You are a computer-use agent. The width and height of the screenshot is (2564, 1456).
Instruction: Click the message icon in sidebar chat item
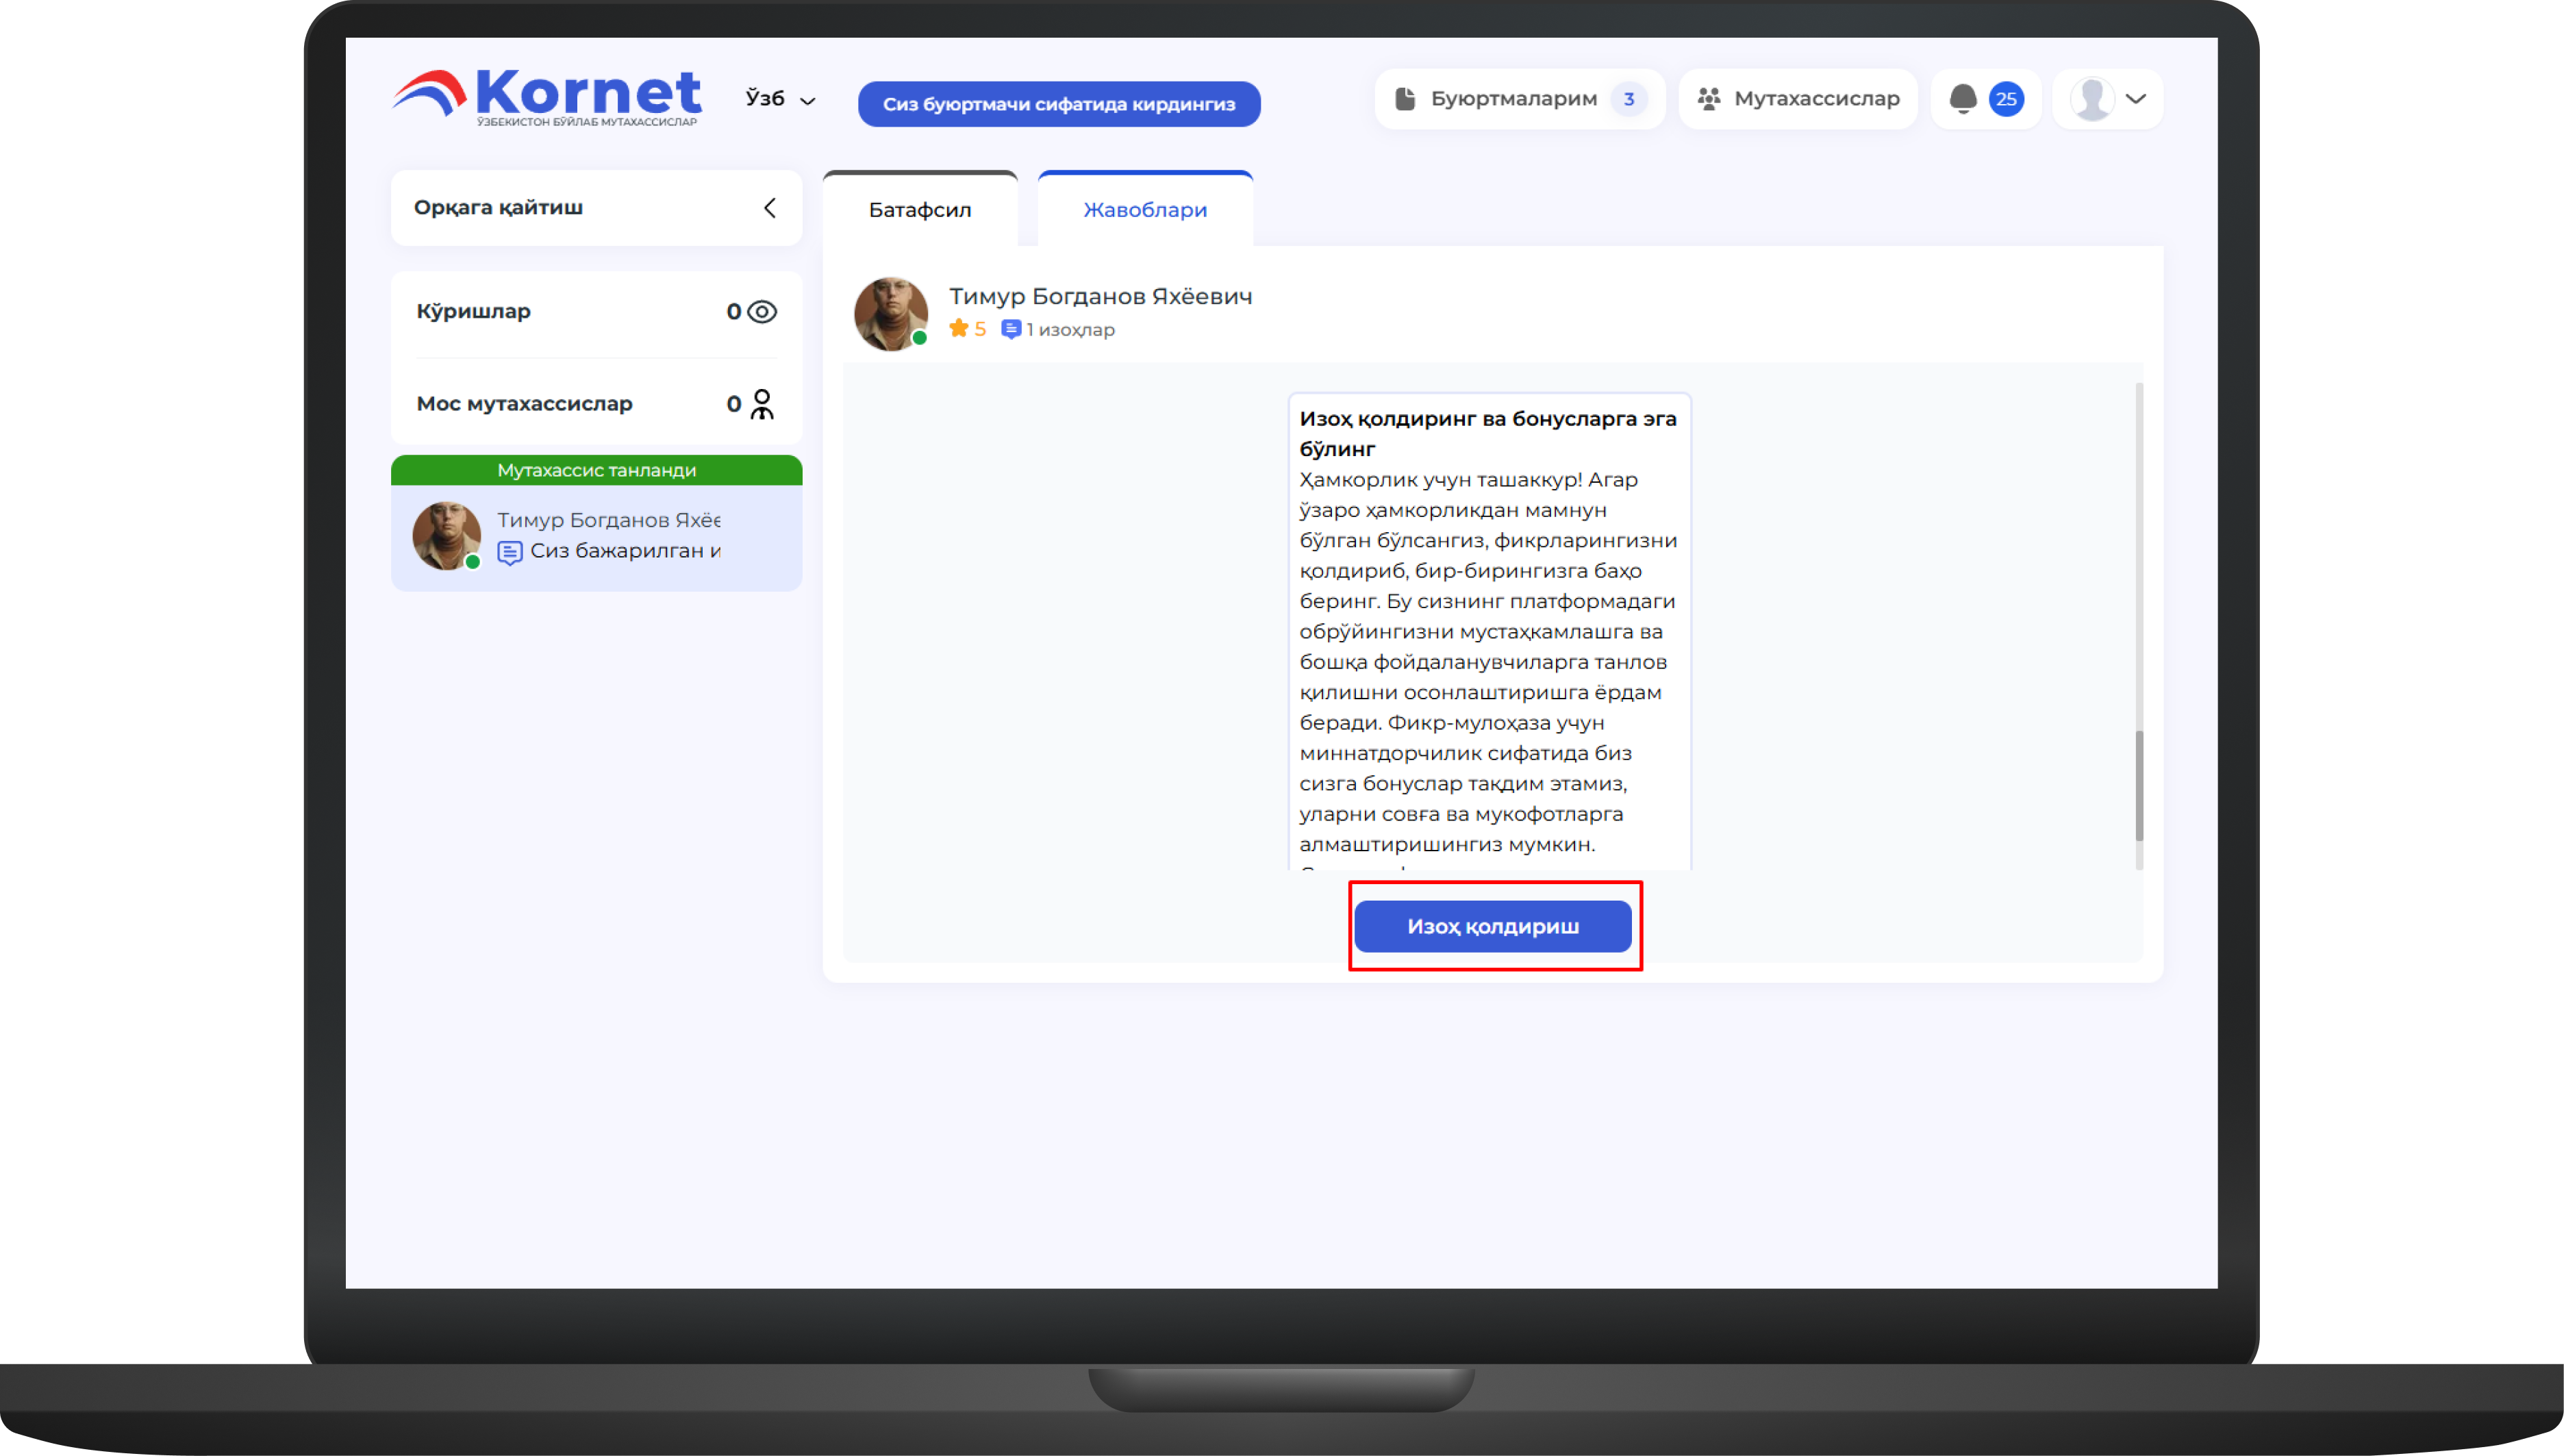(509, 552)
